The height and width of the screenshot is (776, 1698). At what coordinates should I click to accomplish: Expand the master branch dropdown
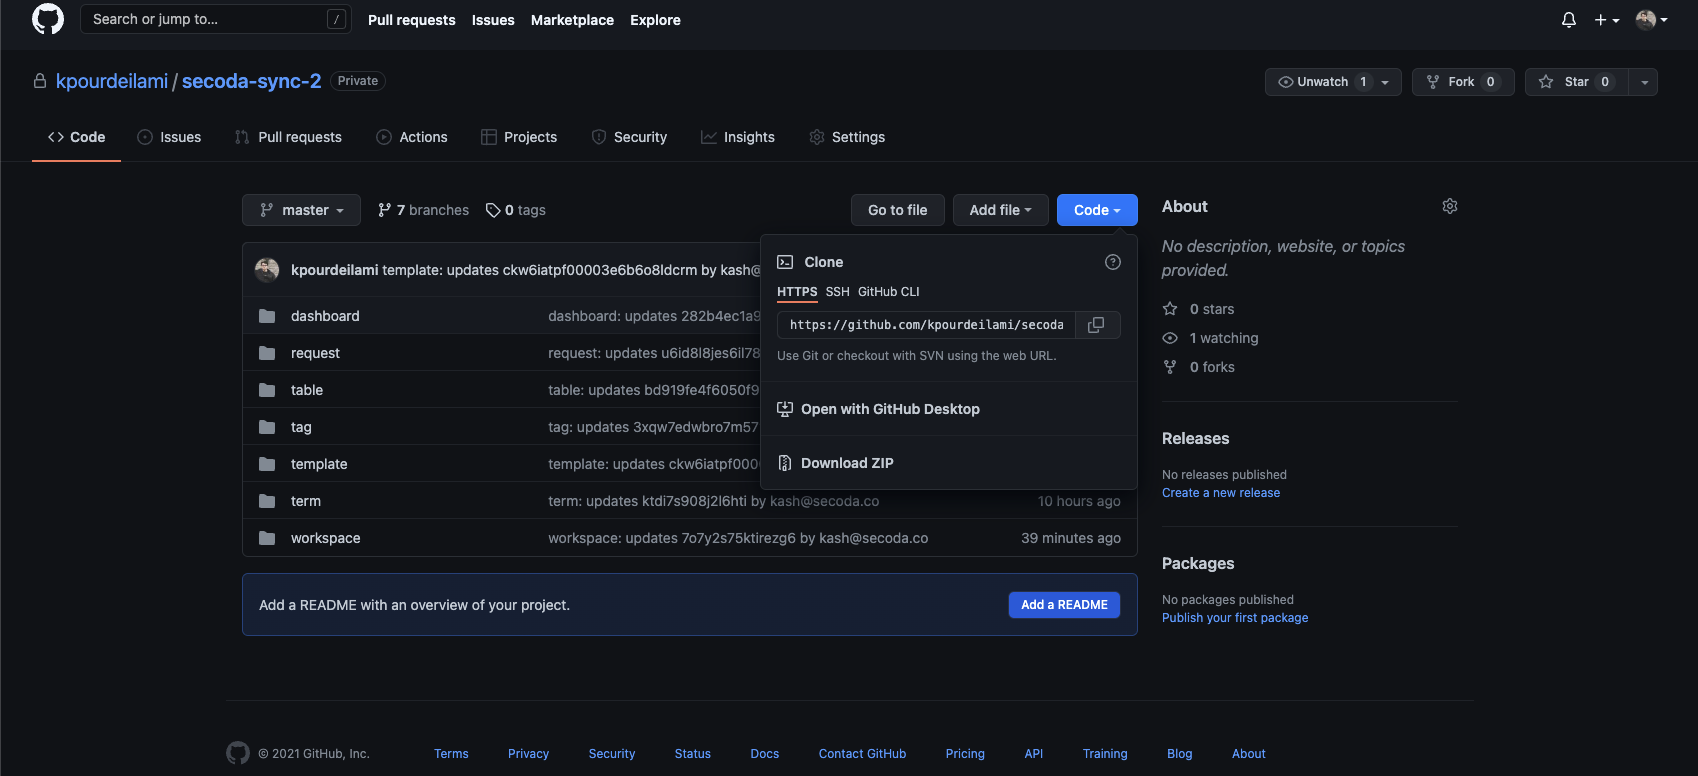301,210
